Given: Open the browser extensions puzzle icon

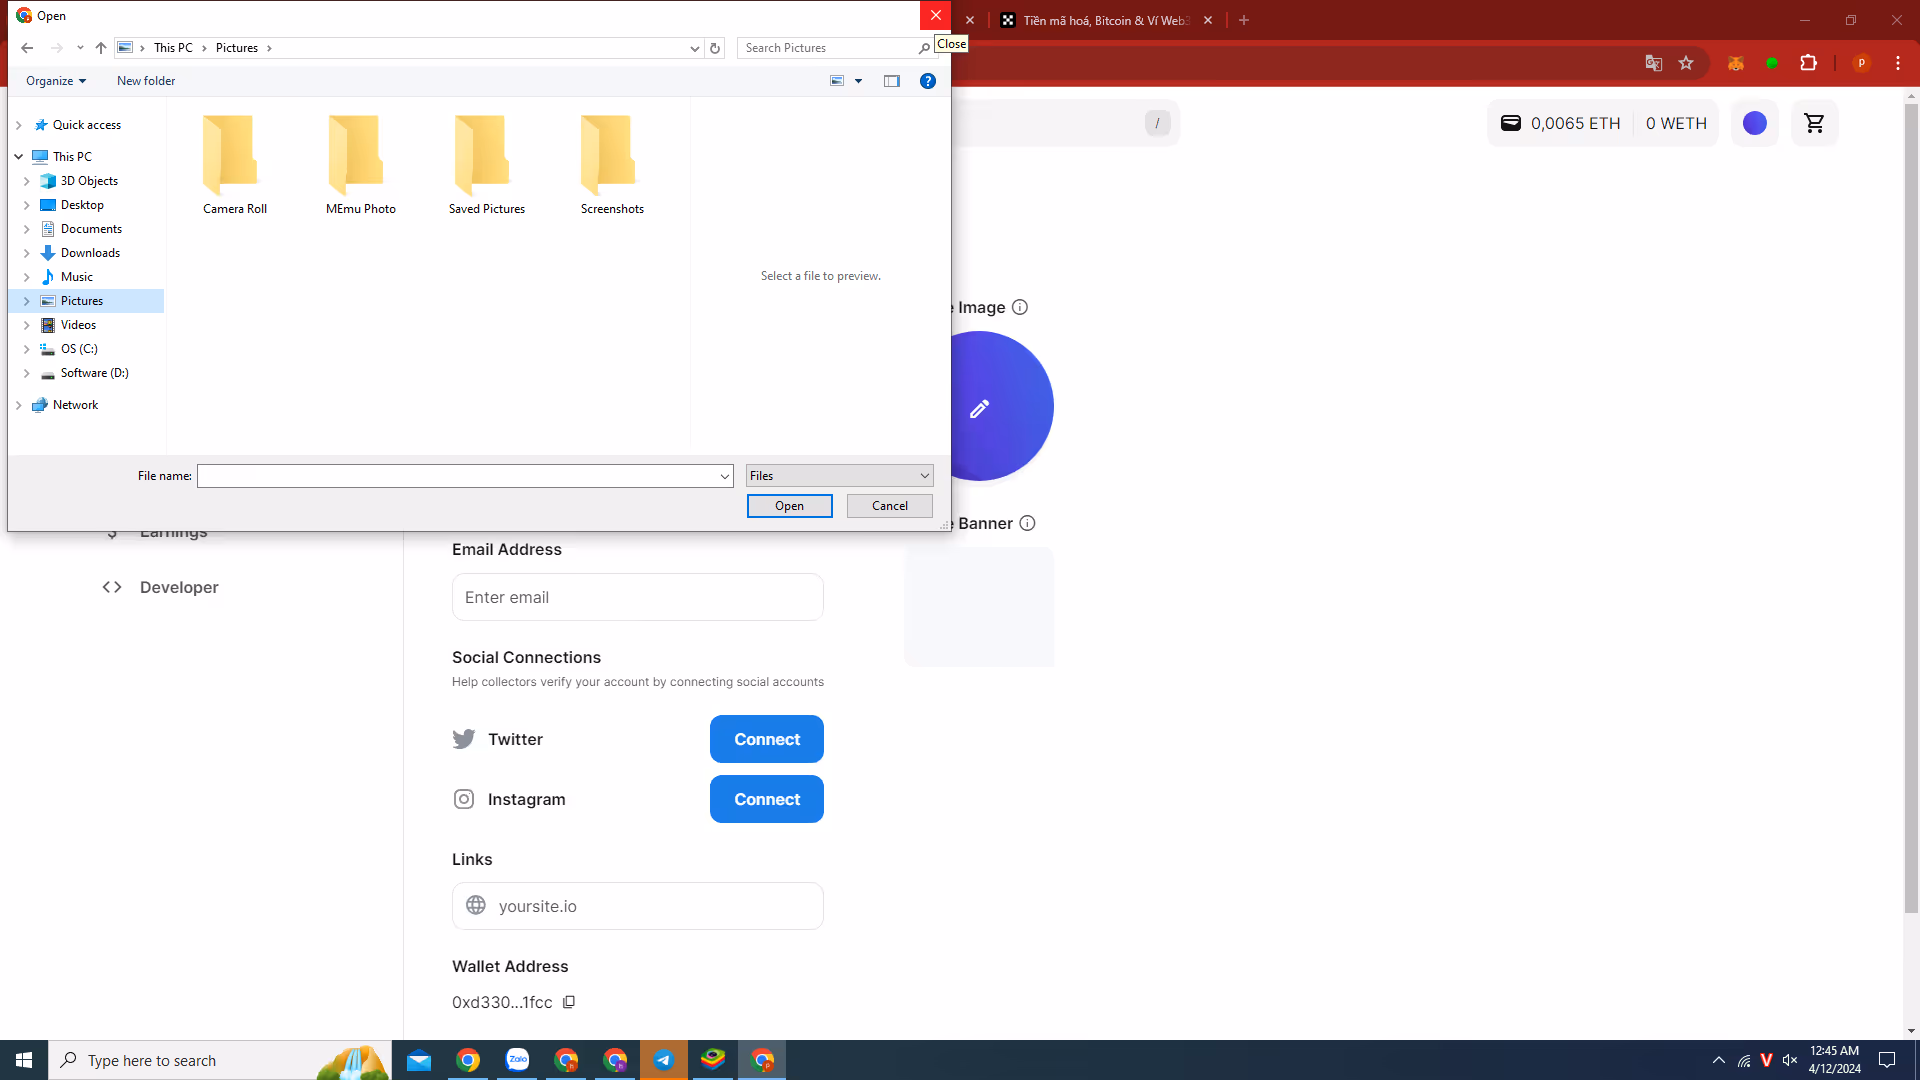Looking at the screenshot, I should [x=1808, y=63].
